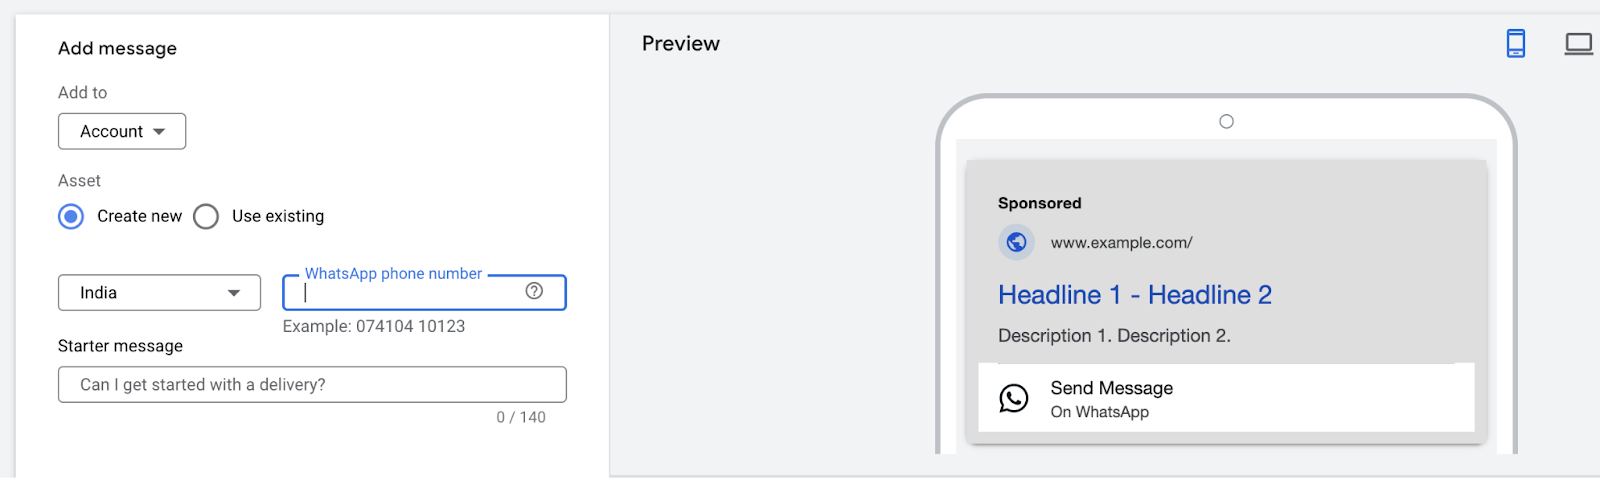Viewport: 1600px width, 478px height.
Task: Click the Account dropdown caret arrow
Action: pyautogui.click(x=159, y=132)
